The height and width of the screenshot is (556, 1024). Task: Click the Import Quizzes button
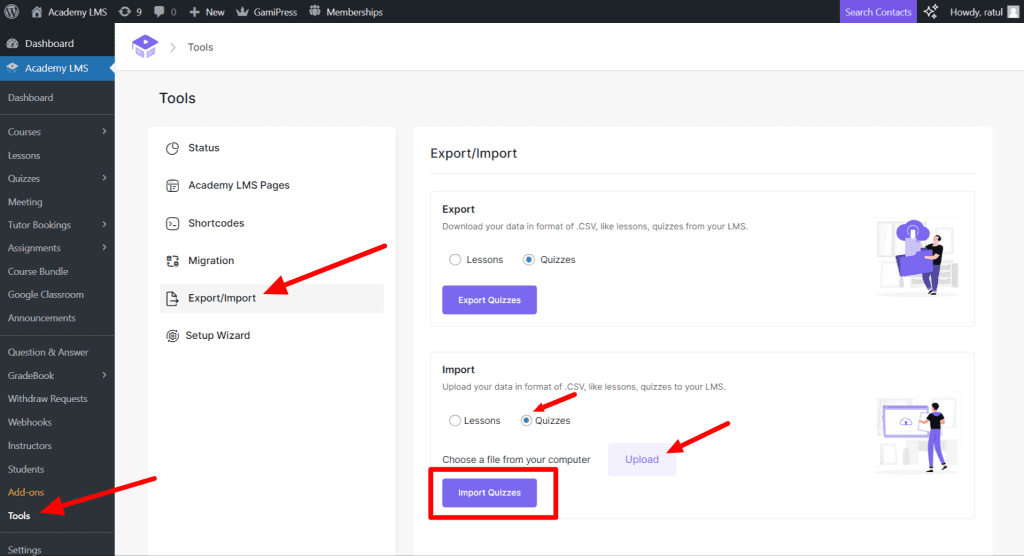point(489,493)
